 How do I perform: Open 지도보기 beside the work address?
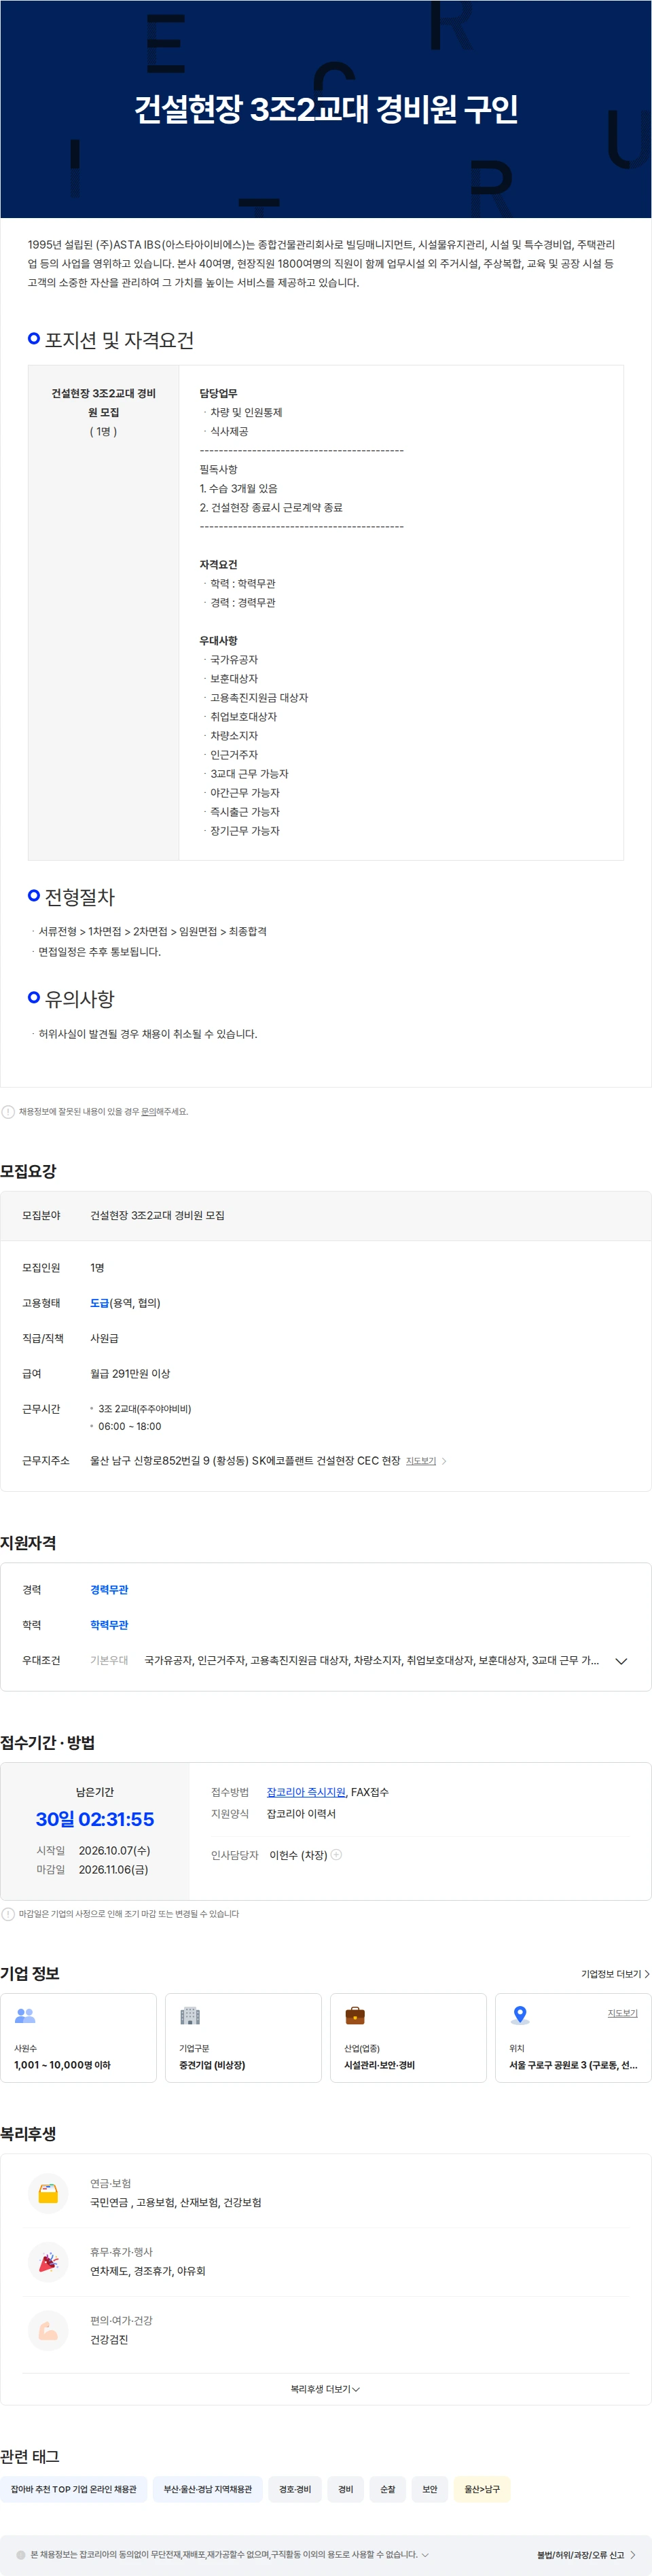click(421, 1461)
